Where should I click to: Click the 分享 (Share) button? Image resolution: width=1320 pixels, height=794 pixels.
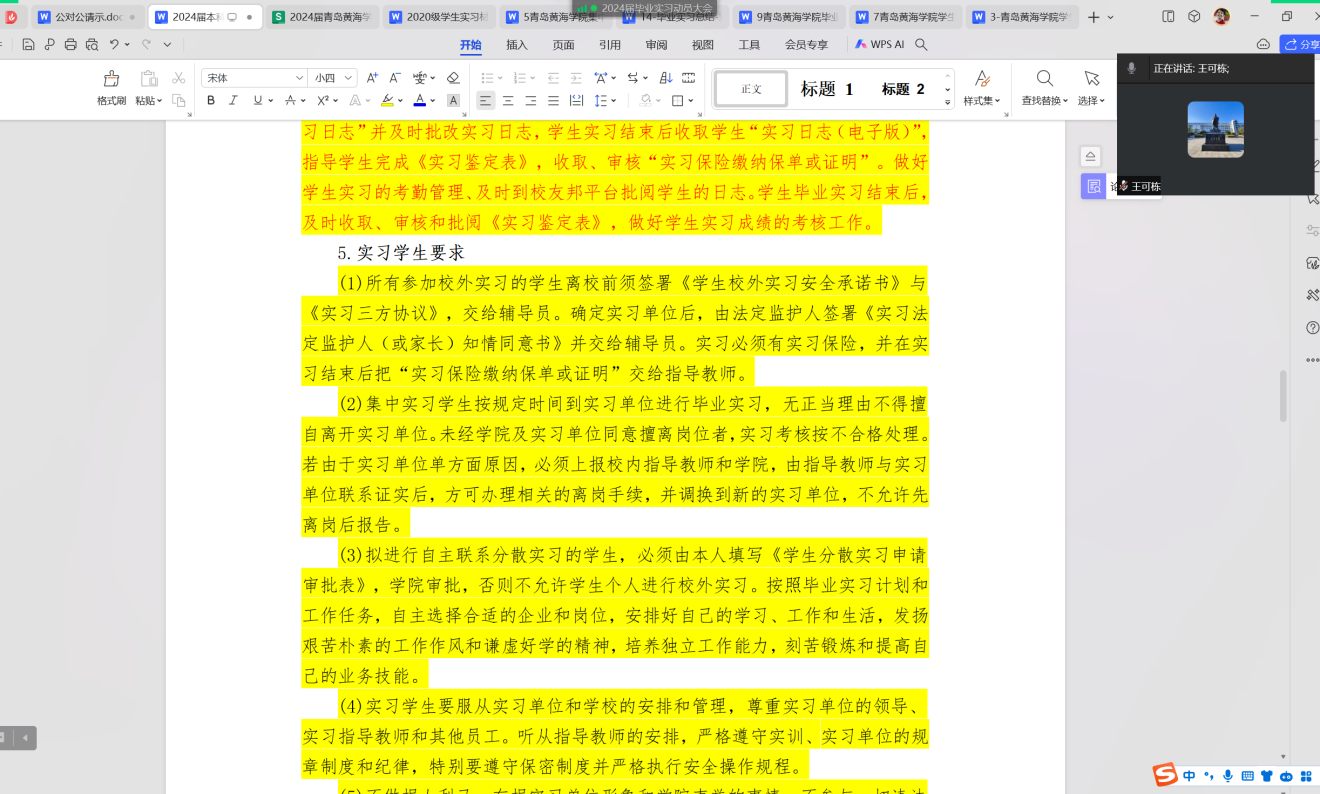(x=1301, y=44)
